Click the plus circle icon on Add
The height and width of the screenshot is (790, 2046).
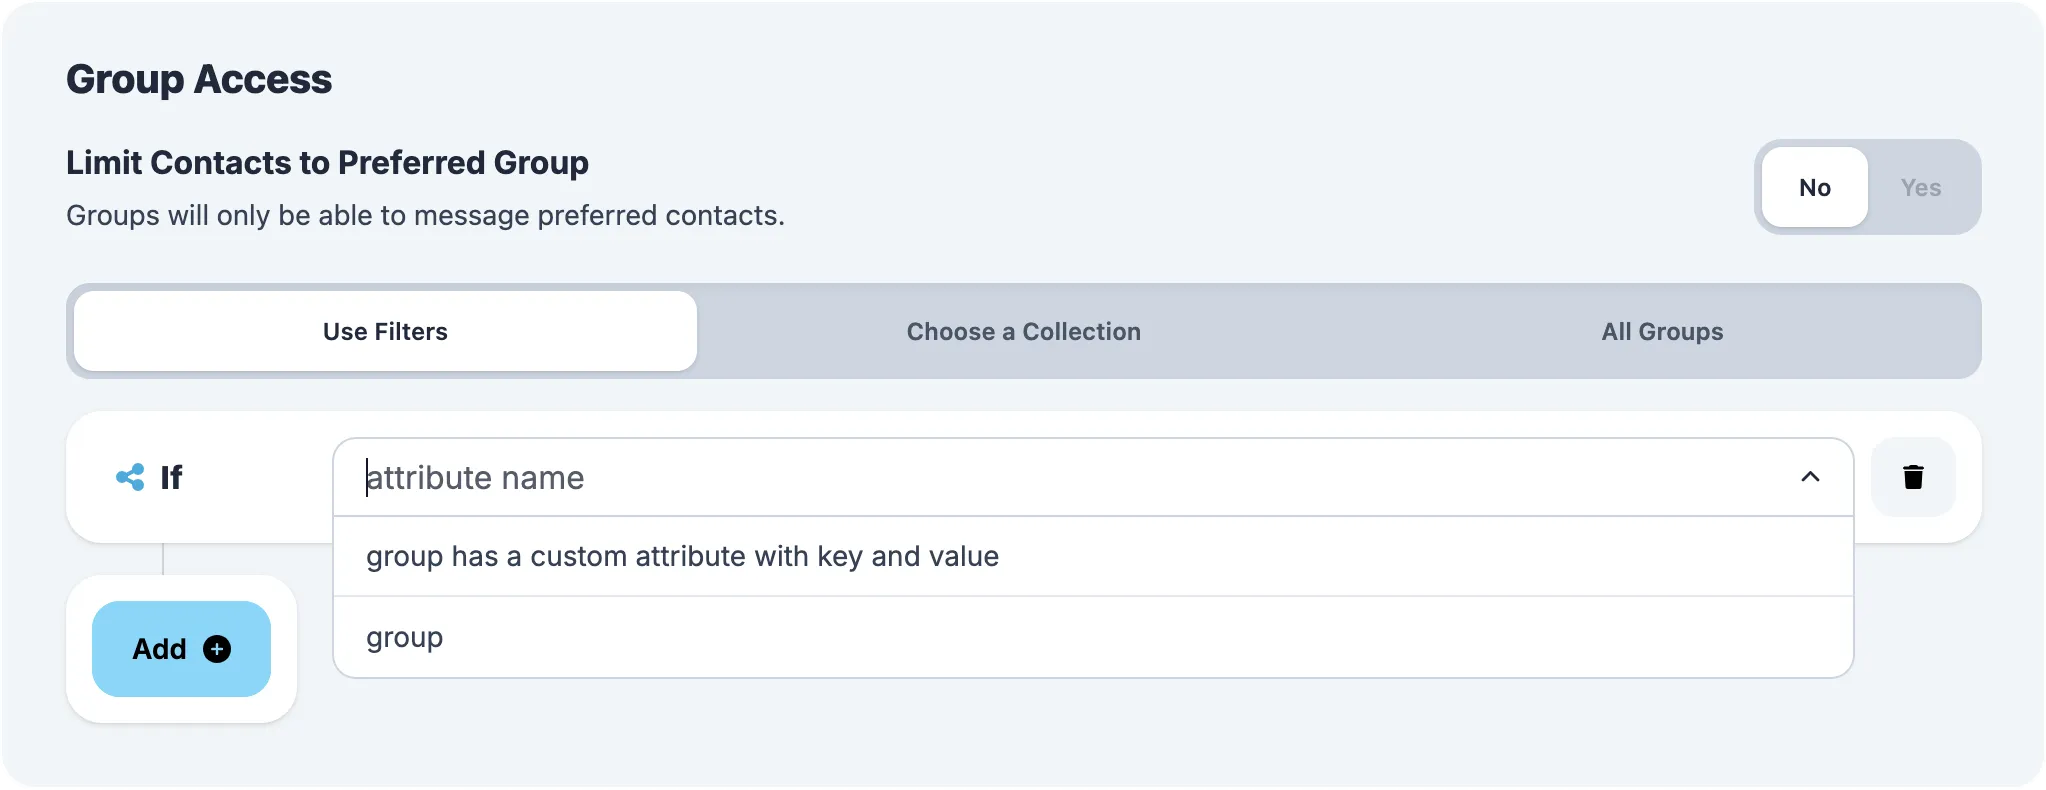[x=217, y=649]
